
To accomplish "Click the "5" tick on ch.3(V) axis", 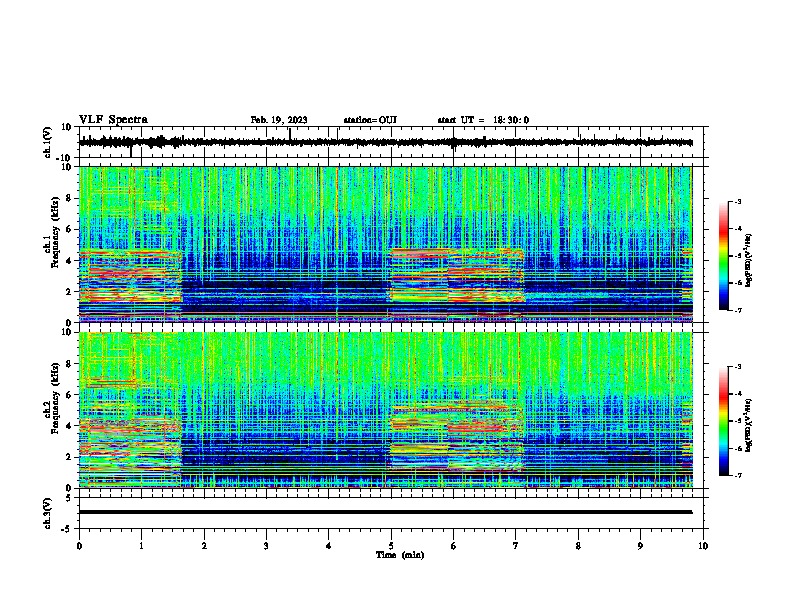I will coord(69,497).
